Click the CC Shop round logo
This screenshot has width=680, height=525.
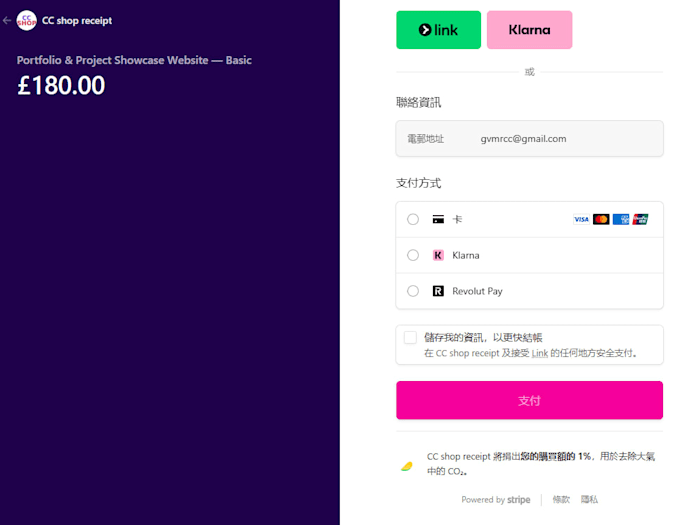point(26,20)
